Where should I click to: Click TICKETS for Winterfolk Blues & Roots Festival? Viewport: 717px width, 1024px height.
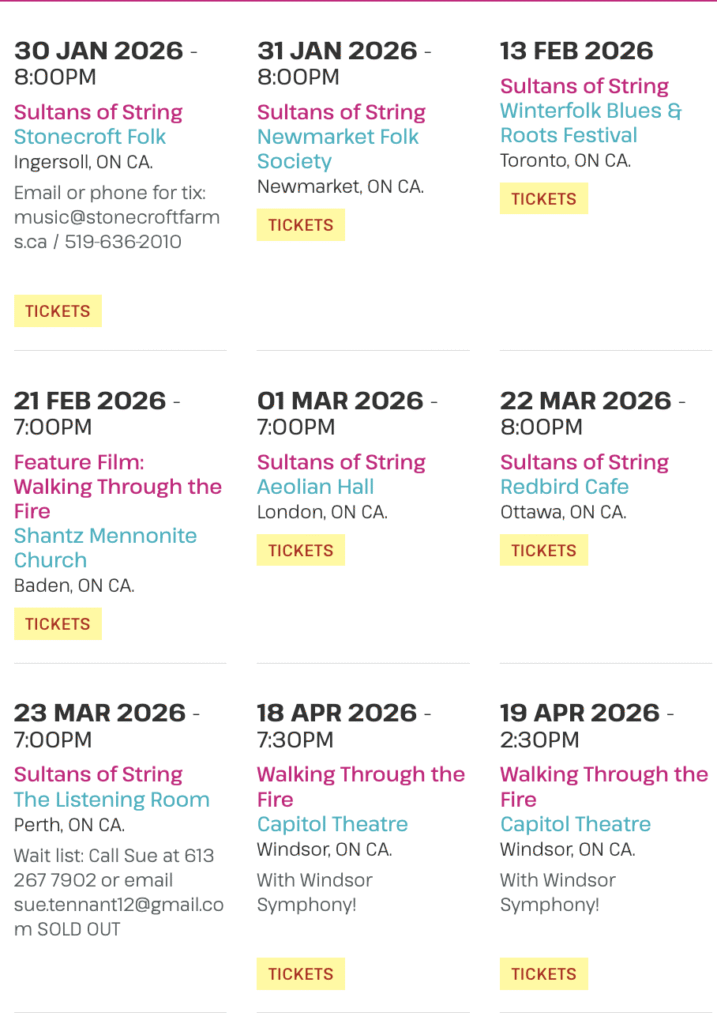coord(543,199)
